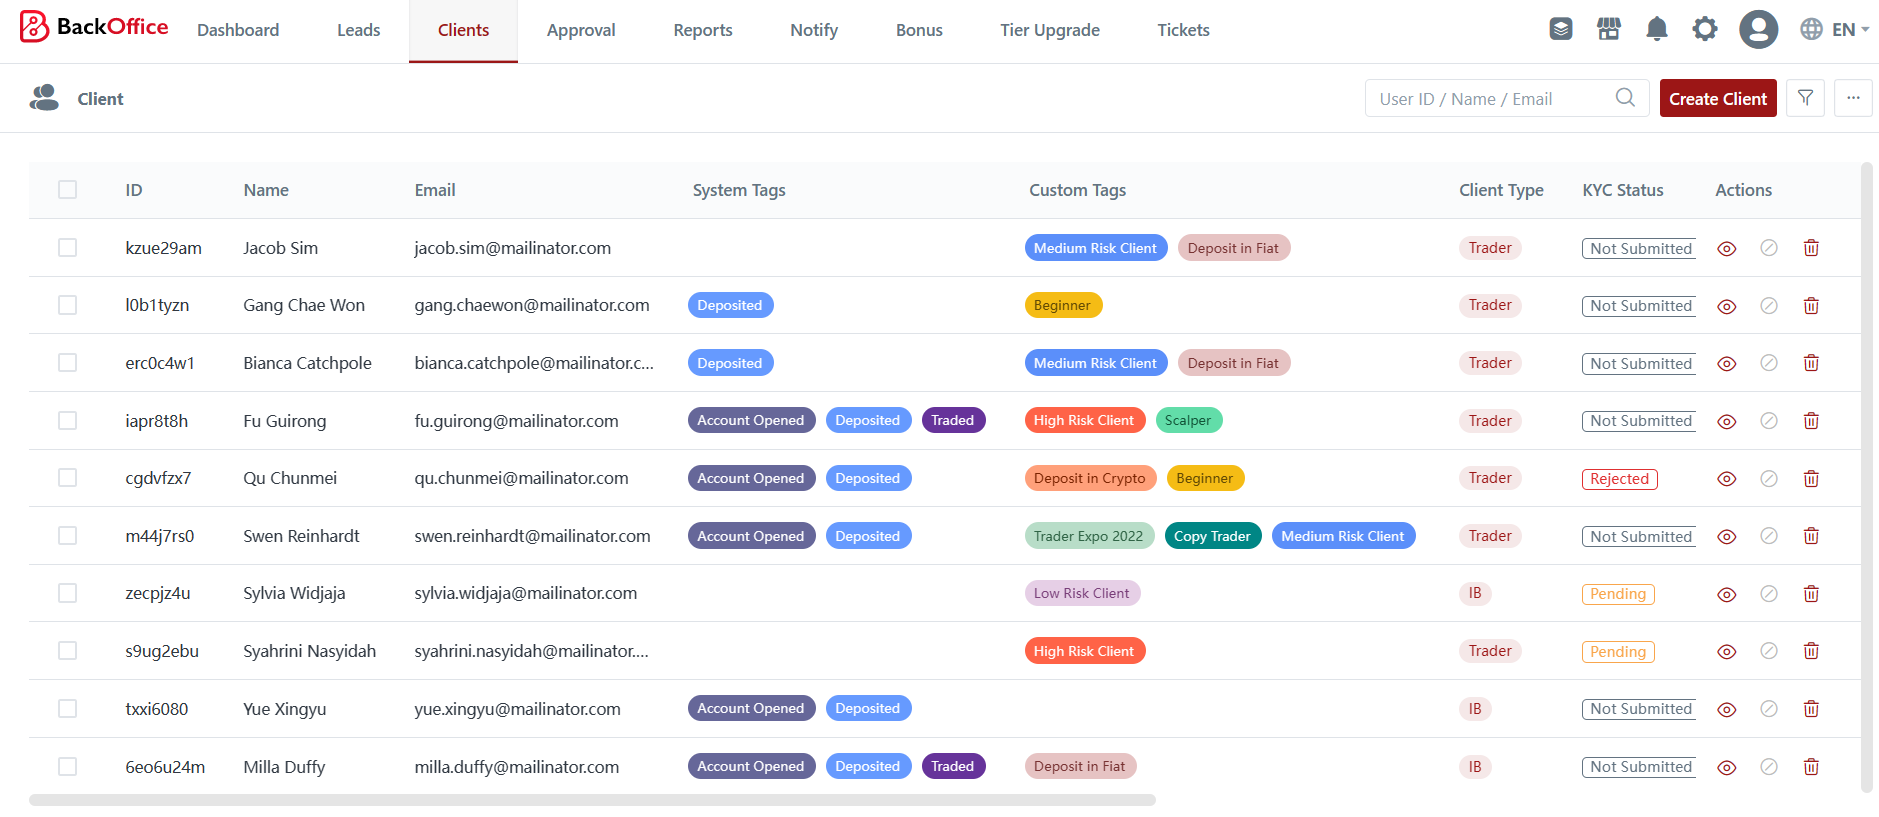Click the search magnifier icon
Screen dimensions: 1879x817
coord(1625,98)
